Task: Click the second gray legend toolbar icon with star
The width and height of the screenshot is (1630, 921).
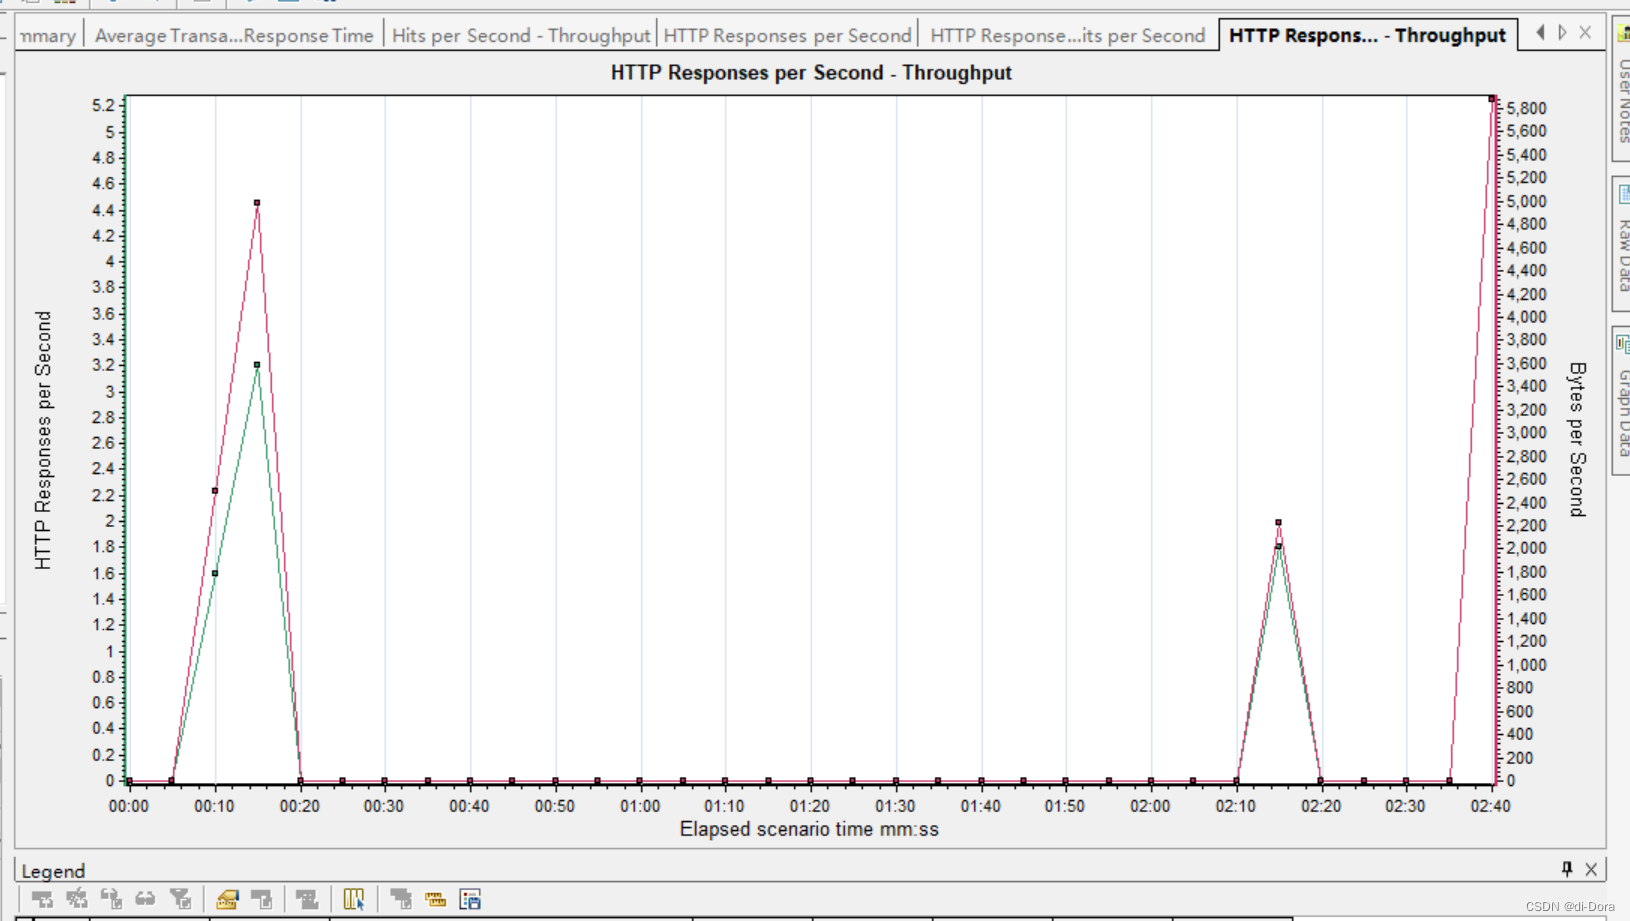Action: click(x=77, y=899)
